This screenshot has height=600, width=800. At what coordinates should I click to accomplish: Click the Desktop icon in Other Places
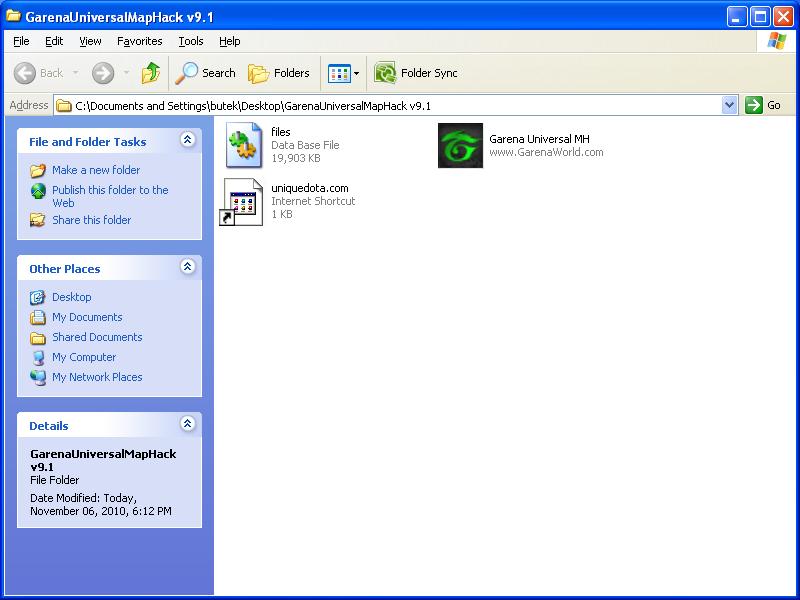(38, 297)
